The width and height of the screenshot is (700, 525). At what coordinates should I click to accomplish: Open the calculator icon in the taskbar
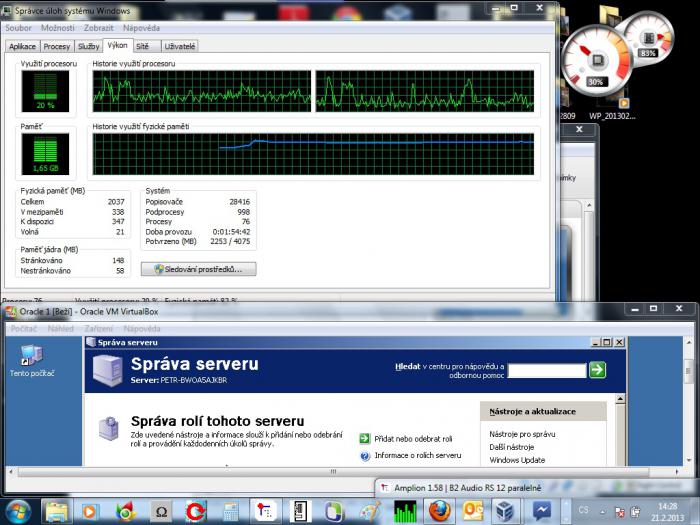[231, 511]
